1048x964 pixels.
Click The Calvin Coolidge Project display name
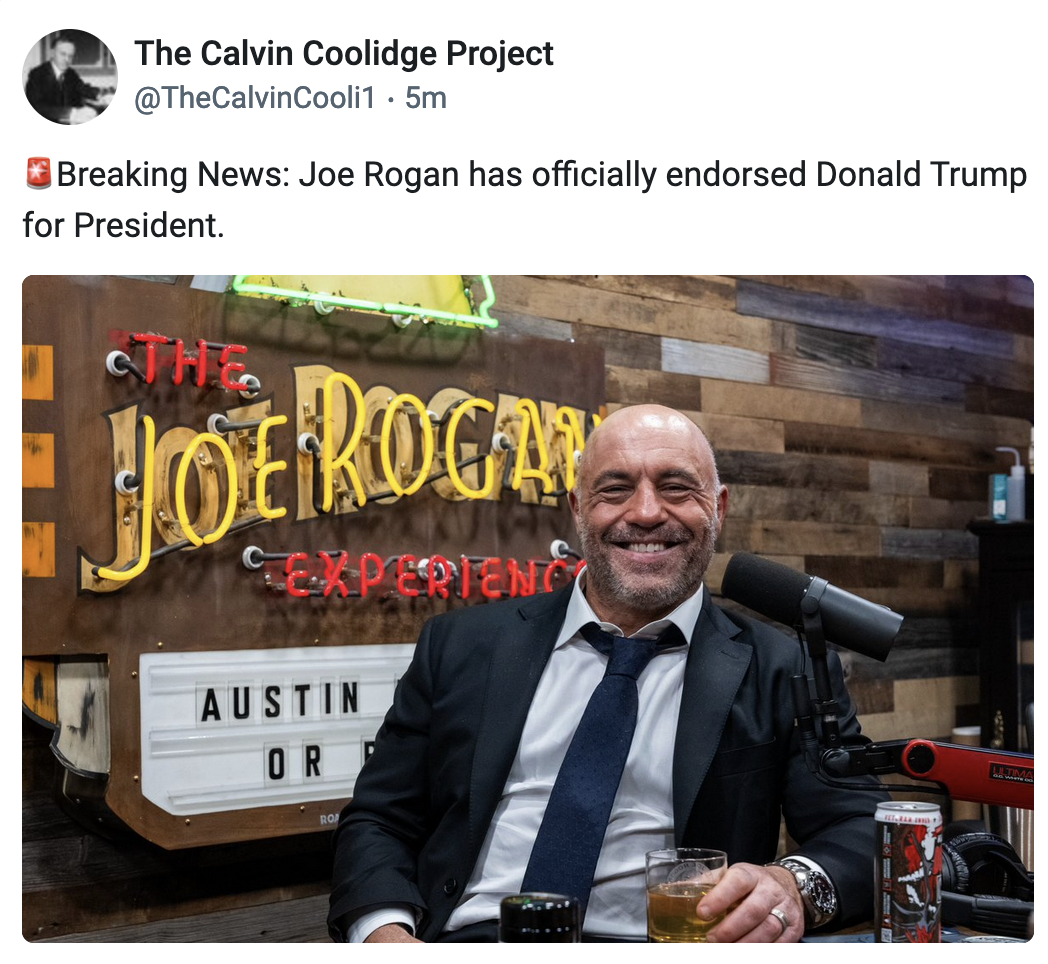(x=344, y=53)
